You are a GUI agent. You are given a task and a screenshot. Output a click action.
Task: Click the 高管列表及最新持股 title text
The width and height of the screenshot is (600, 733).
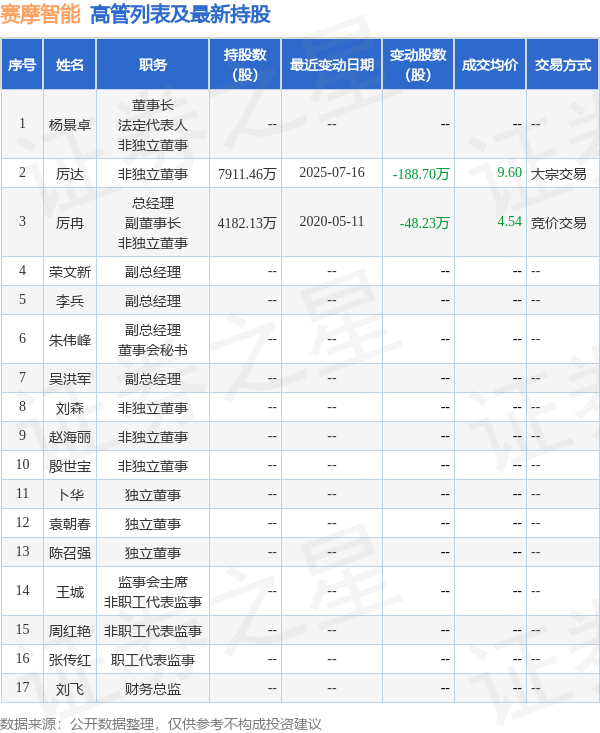(180, 14)
